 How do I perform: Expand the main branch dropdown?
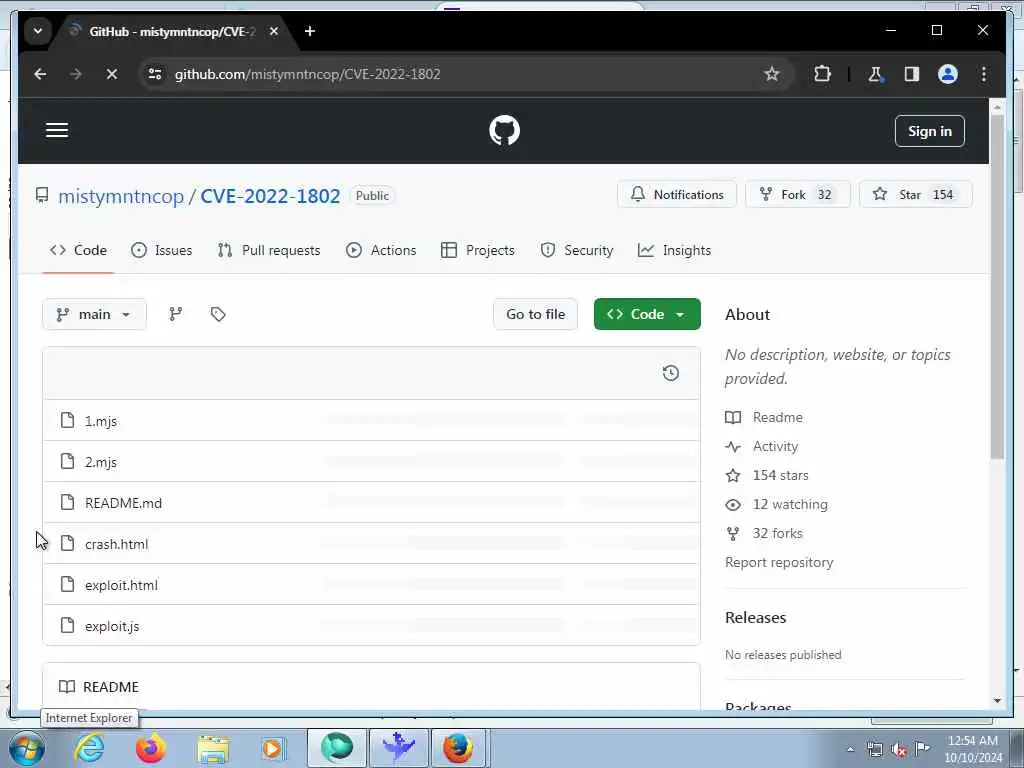94,314
